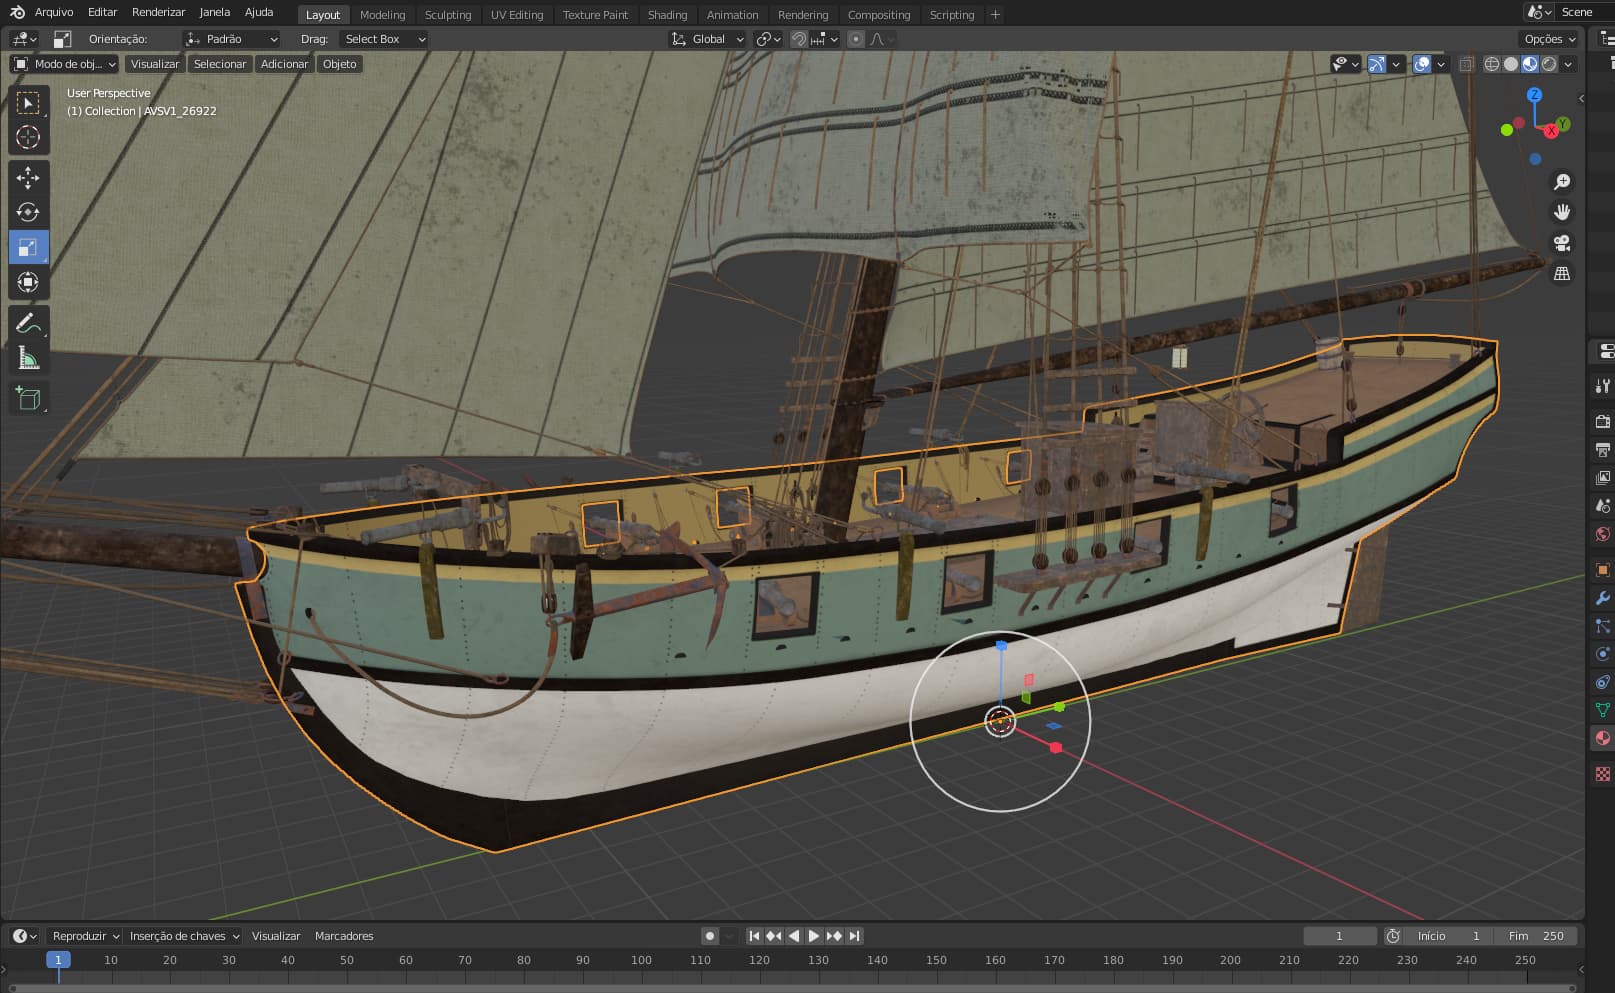Viewport: 1615px width, 993px height.
Task: Open the Select Box drag dropdown
Action: pyautogui.click(x=384, y=39)
